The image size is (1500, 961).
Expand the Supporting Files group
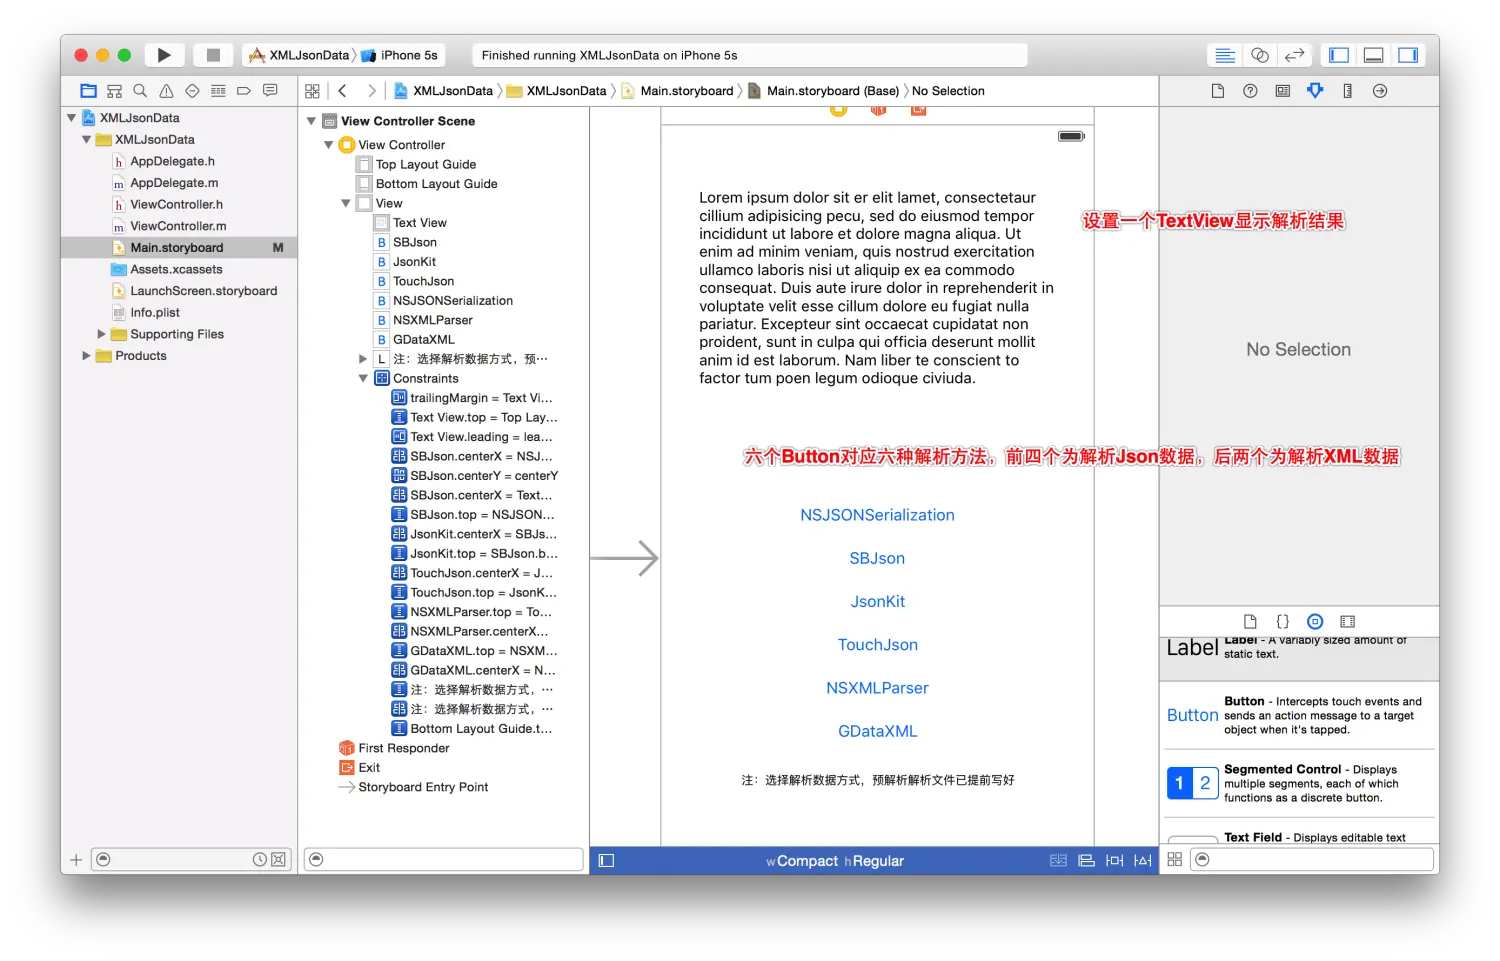click(x=101, y=334)
